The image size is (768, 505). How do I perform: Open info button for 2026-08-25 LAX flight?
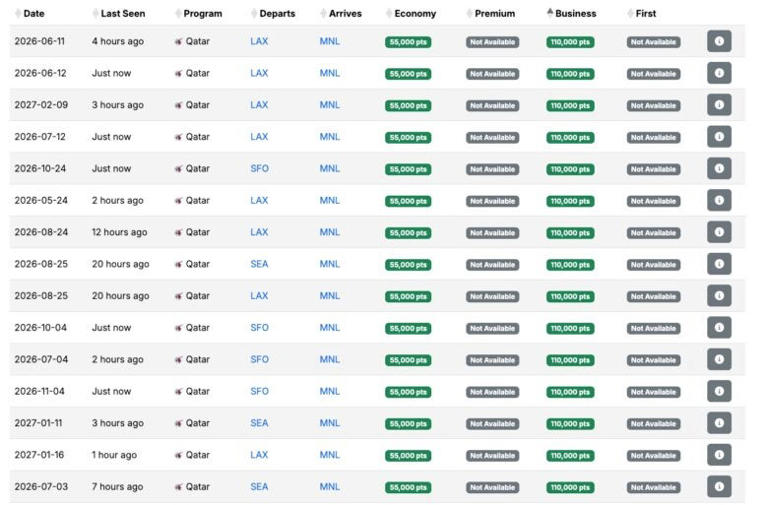[719, 296]
